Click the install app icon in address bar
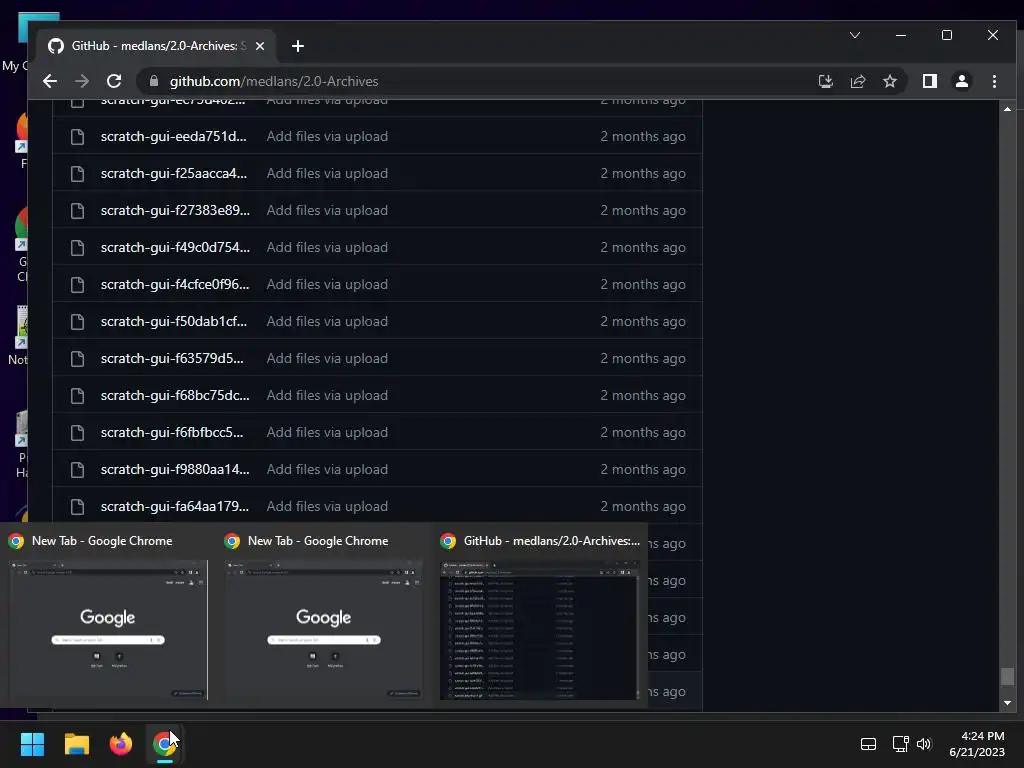Image resolution: width=1024 pixels, height=768 pixels. 825,81
